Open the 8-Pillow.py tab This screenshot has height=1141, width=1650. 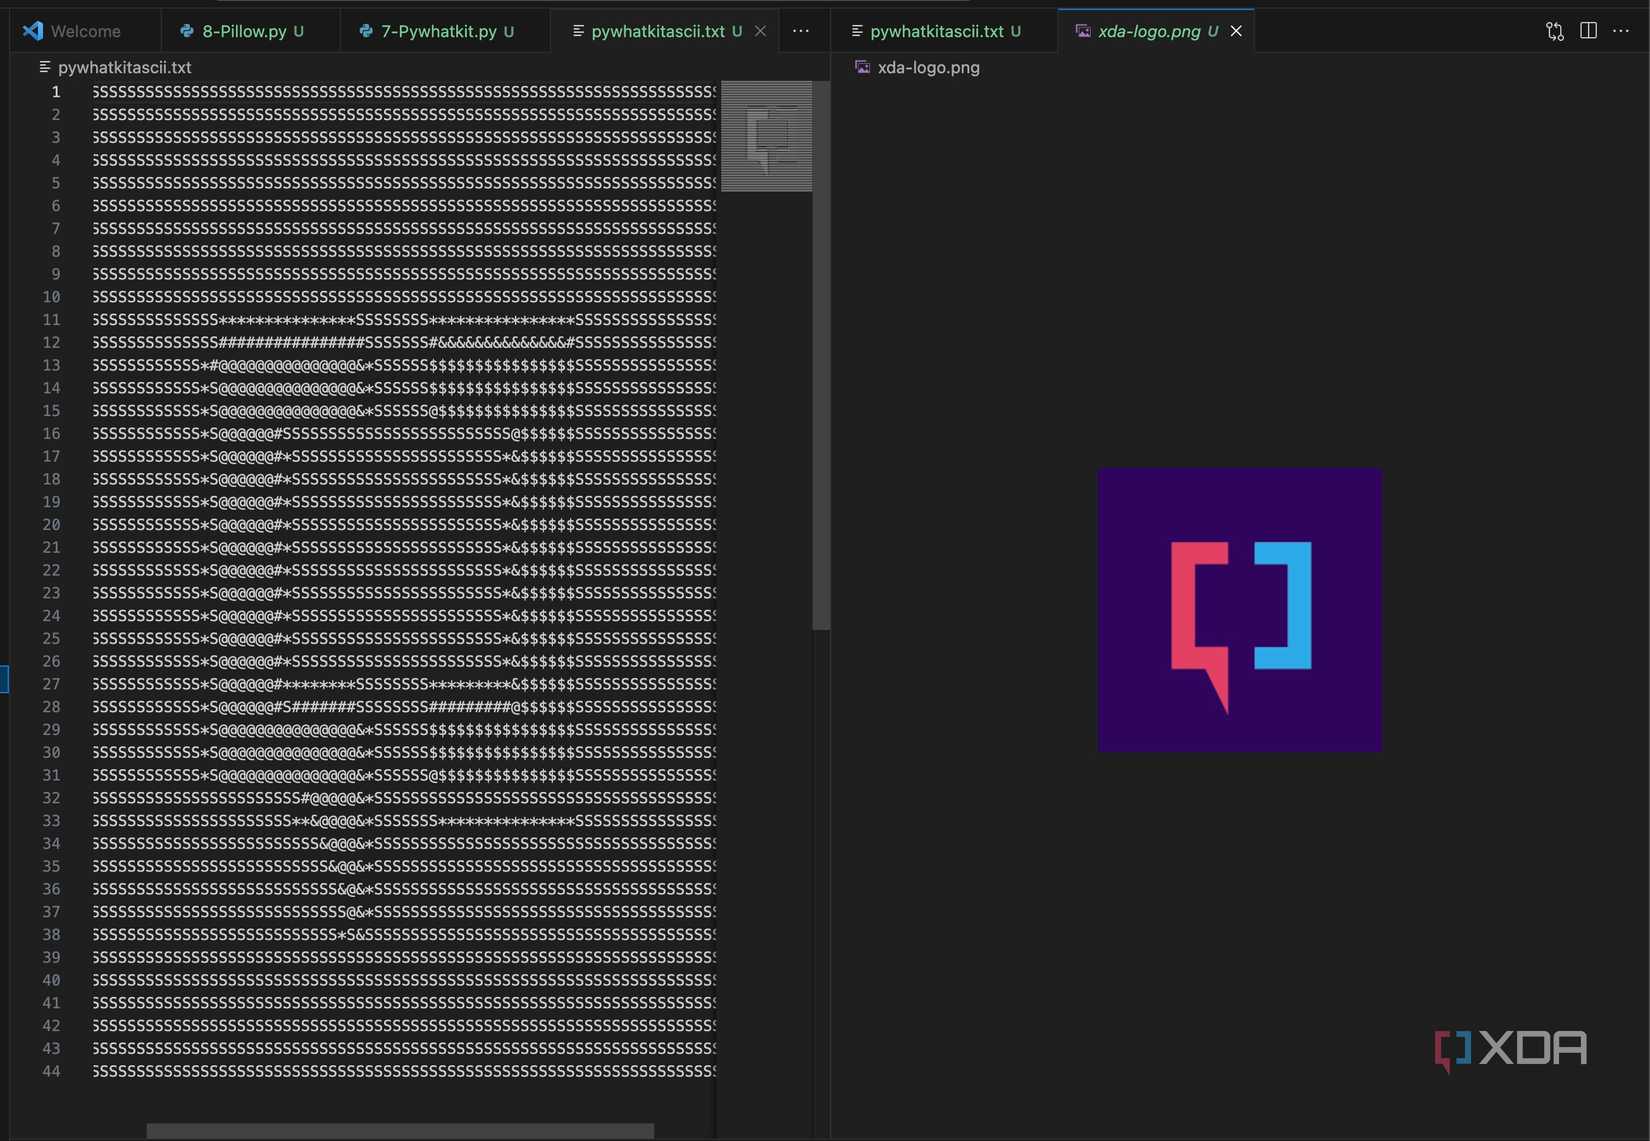tap(245, 31)
